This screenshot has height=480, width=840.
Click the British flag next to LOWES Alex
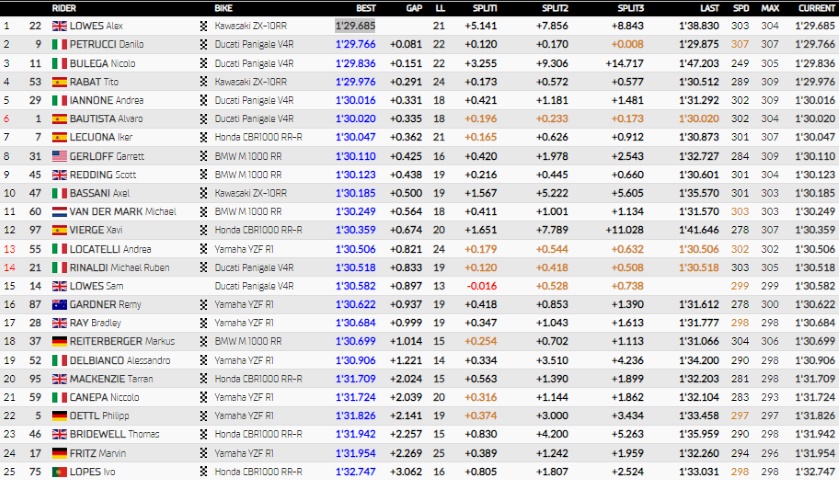click(x=59, y=26)
